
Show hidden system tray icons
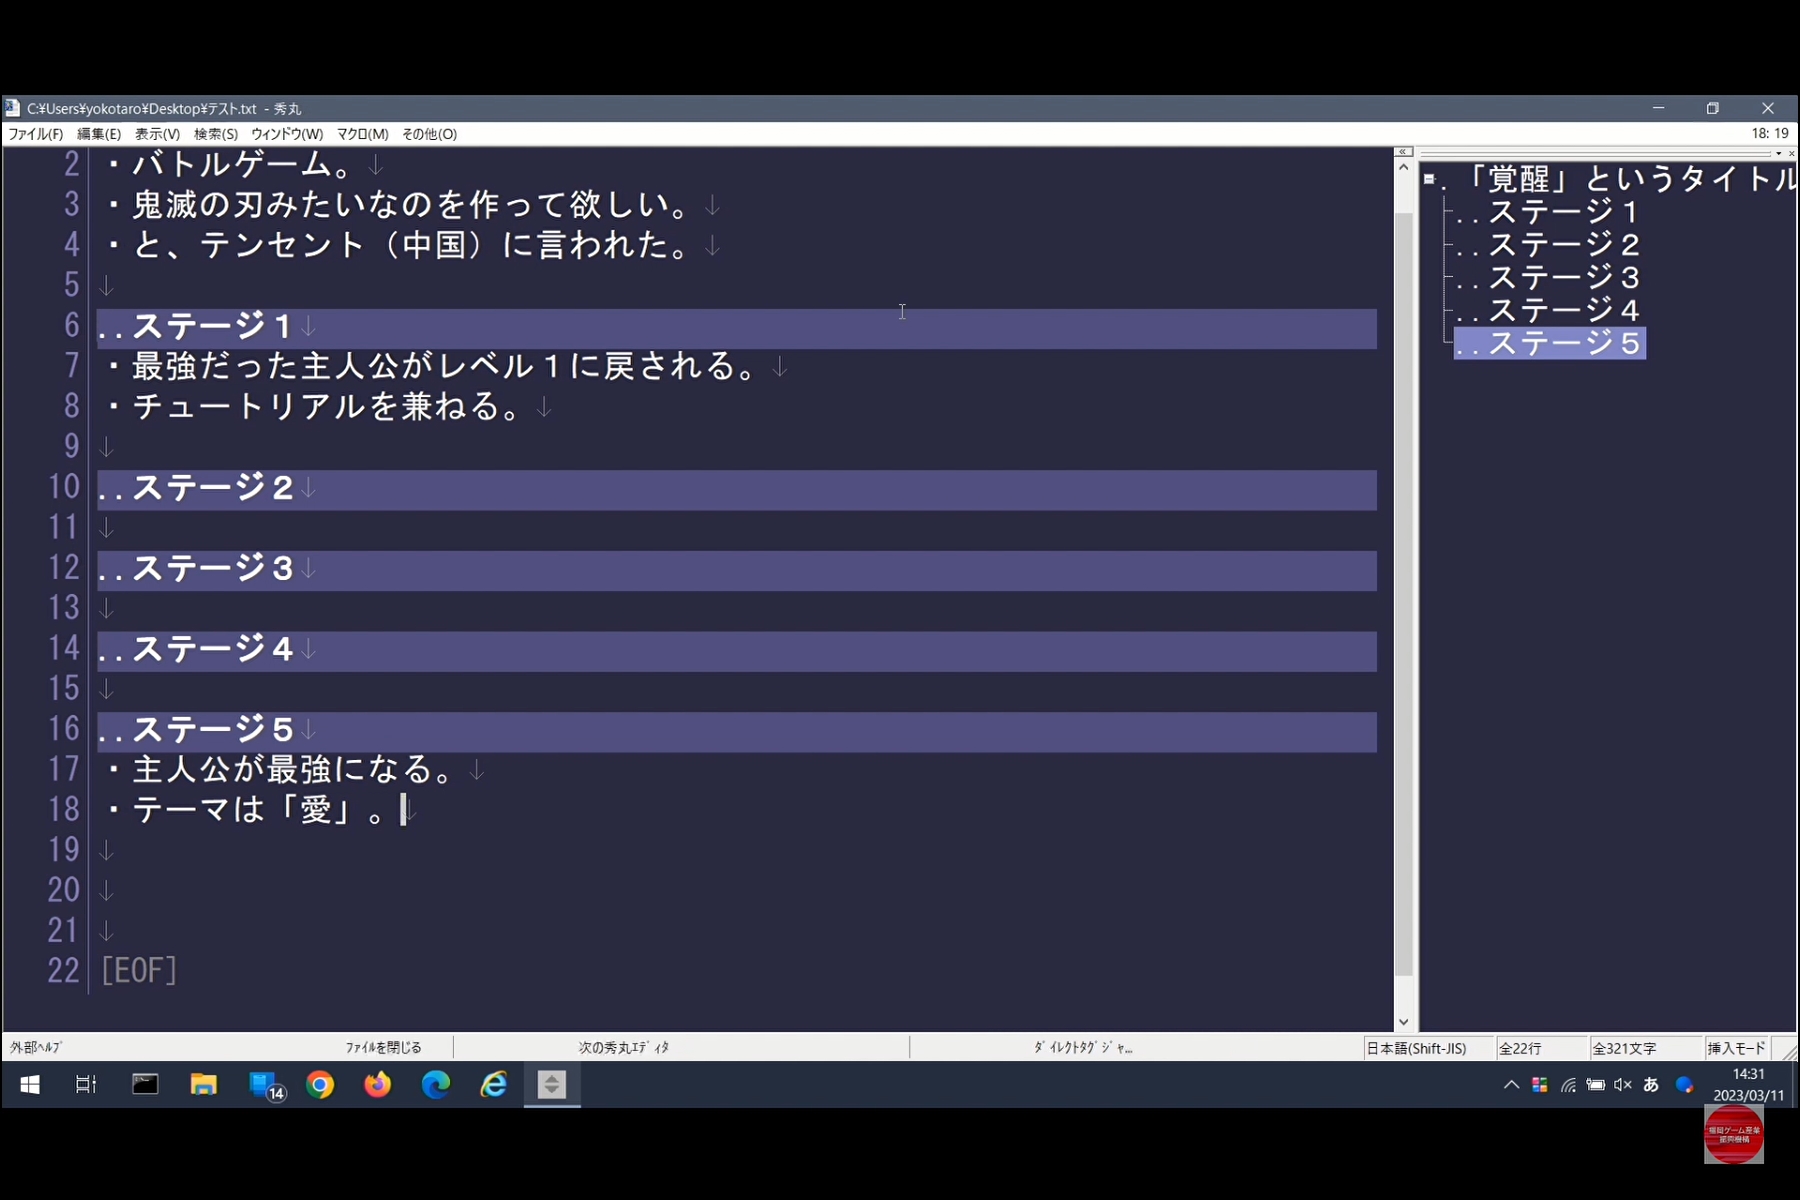coord(1511,1085)
